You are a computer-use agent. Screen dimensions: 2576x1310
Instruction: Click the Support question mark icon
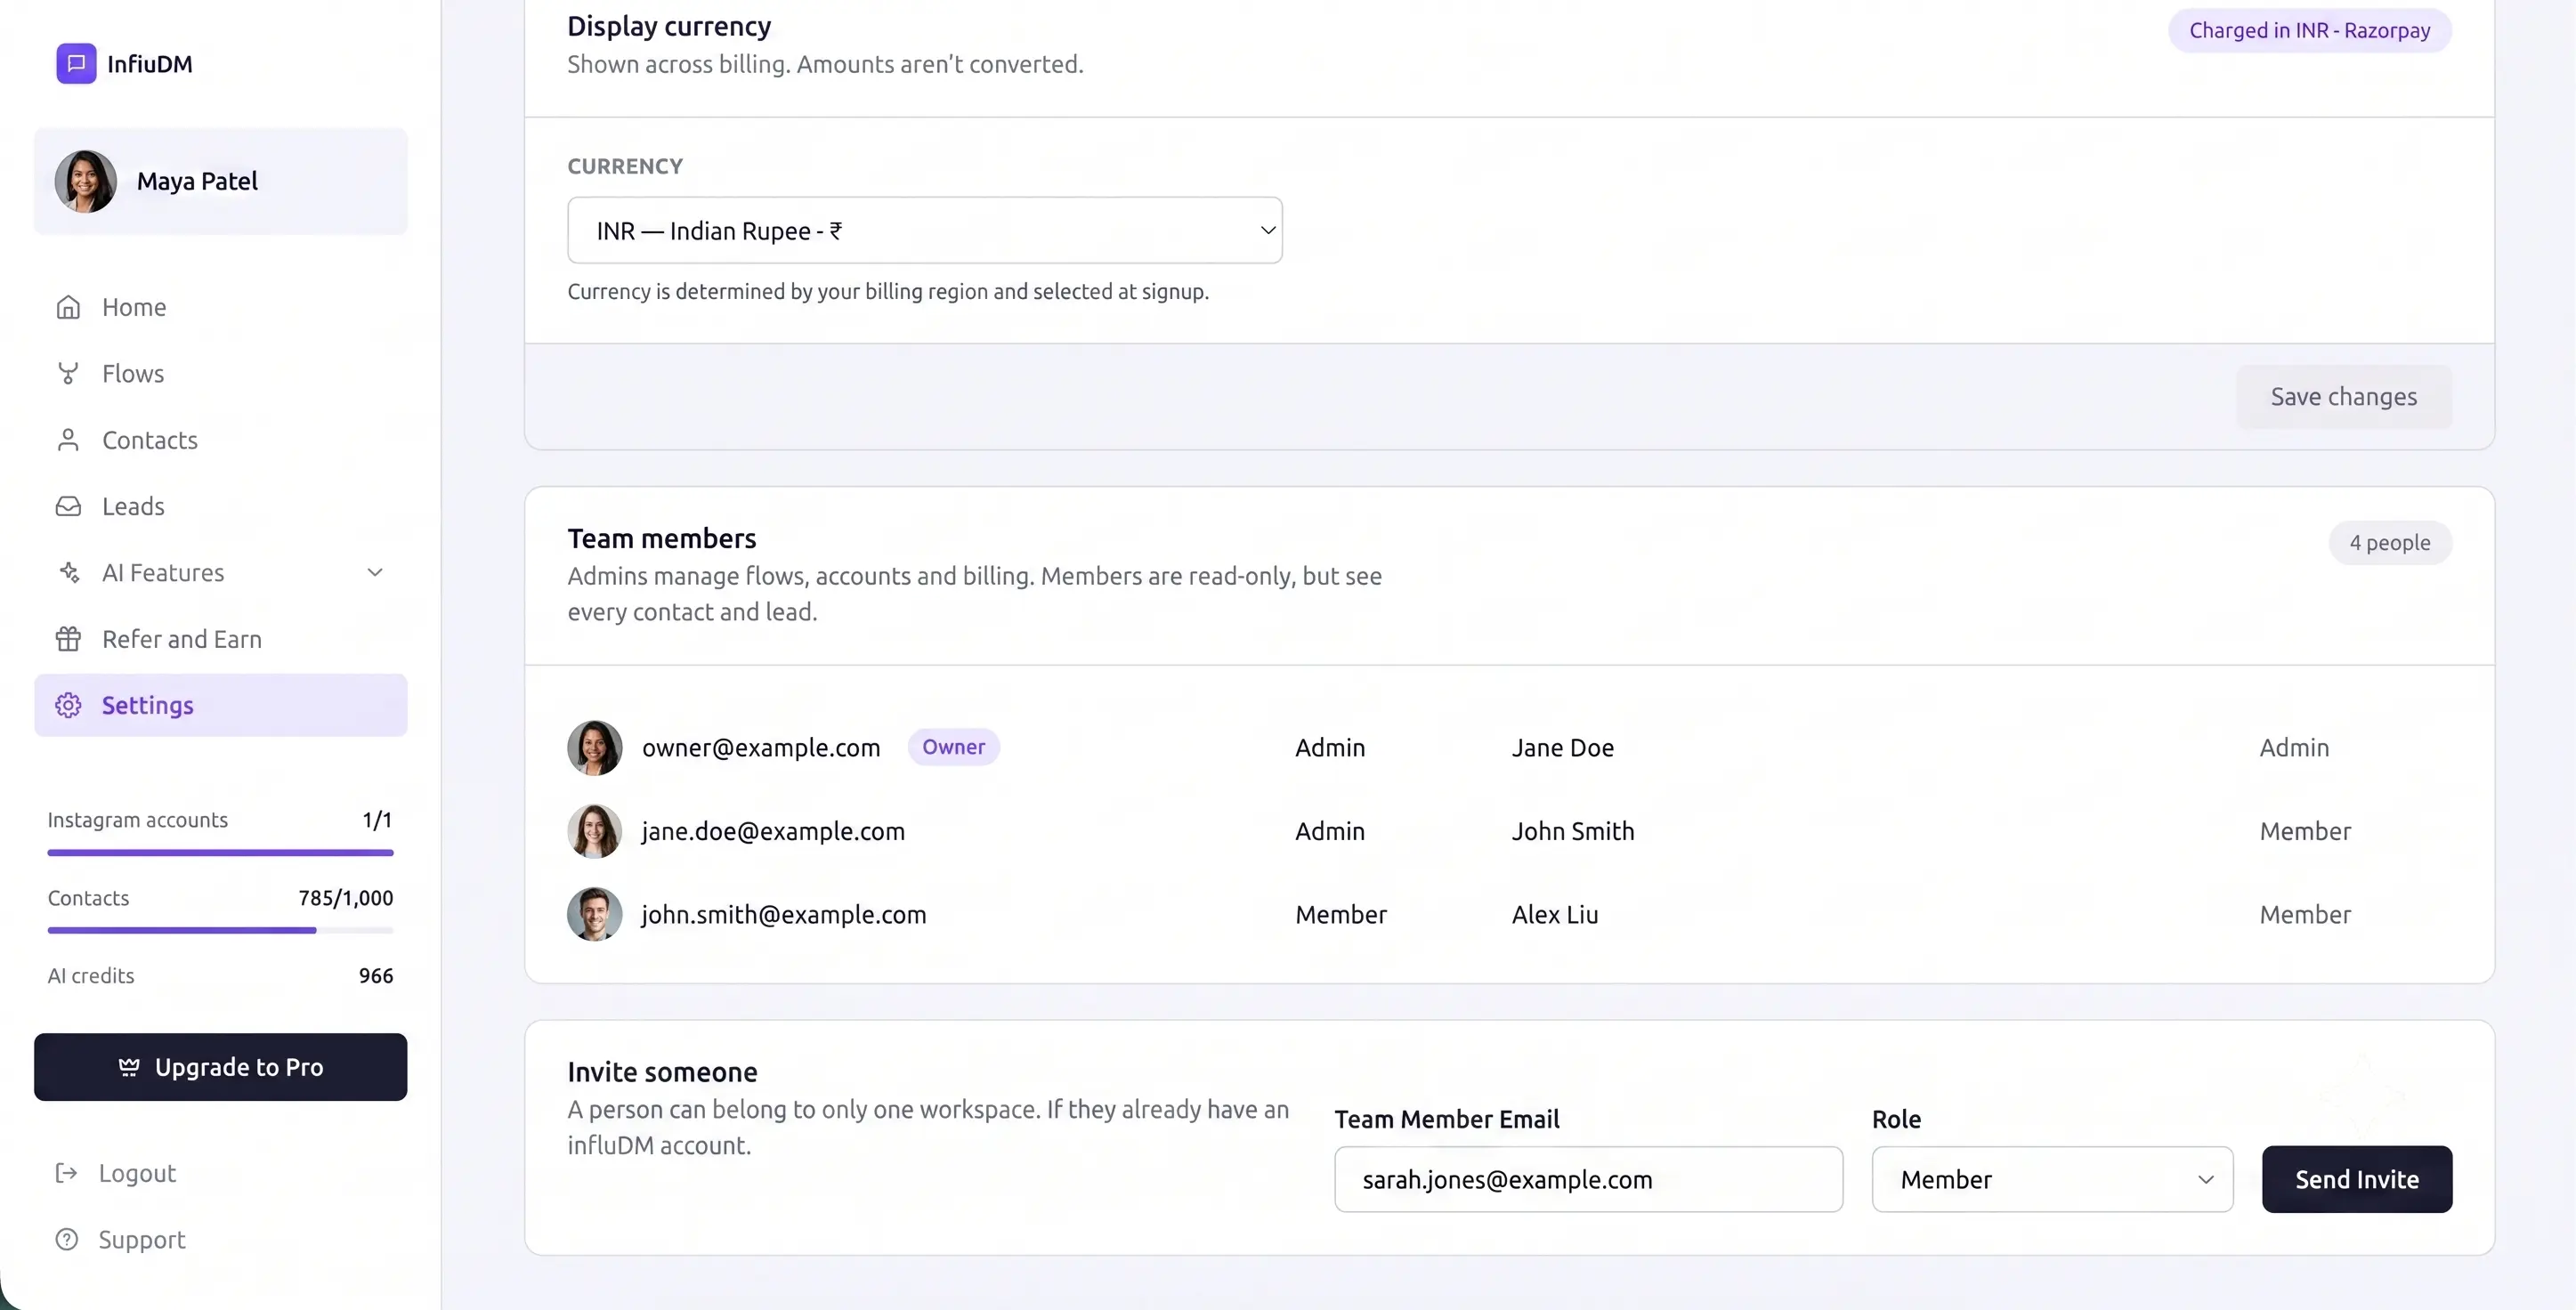tap(66, 1239)
